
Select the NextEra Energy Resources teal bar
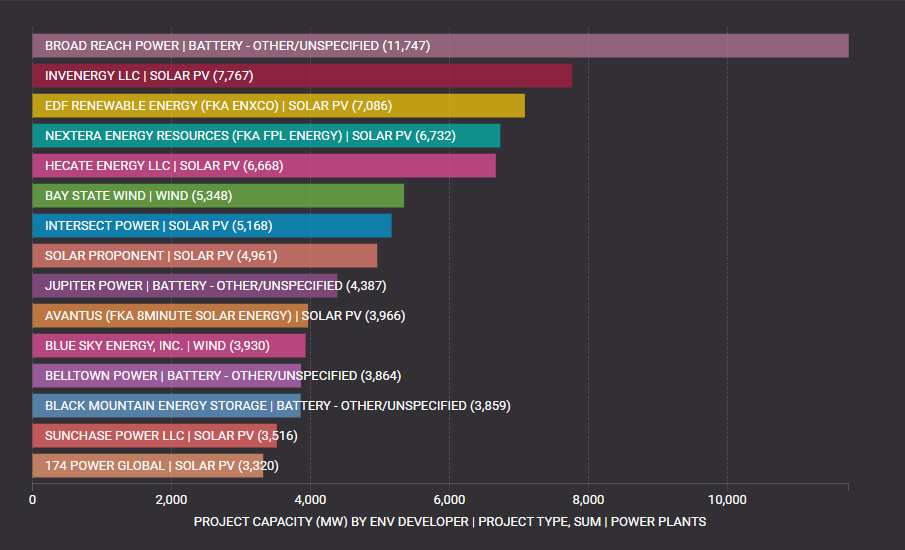pyautogui.click(x=266, y=136)
